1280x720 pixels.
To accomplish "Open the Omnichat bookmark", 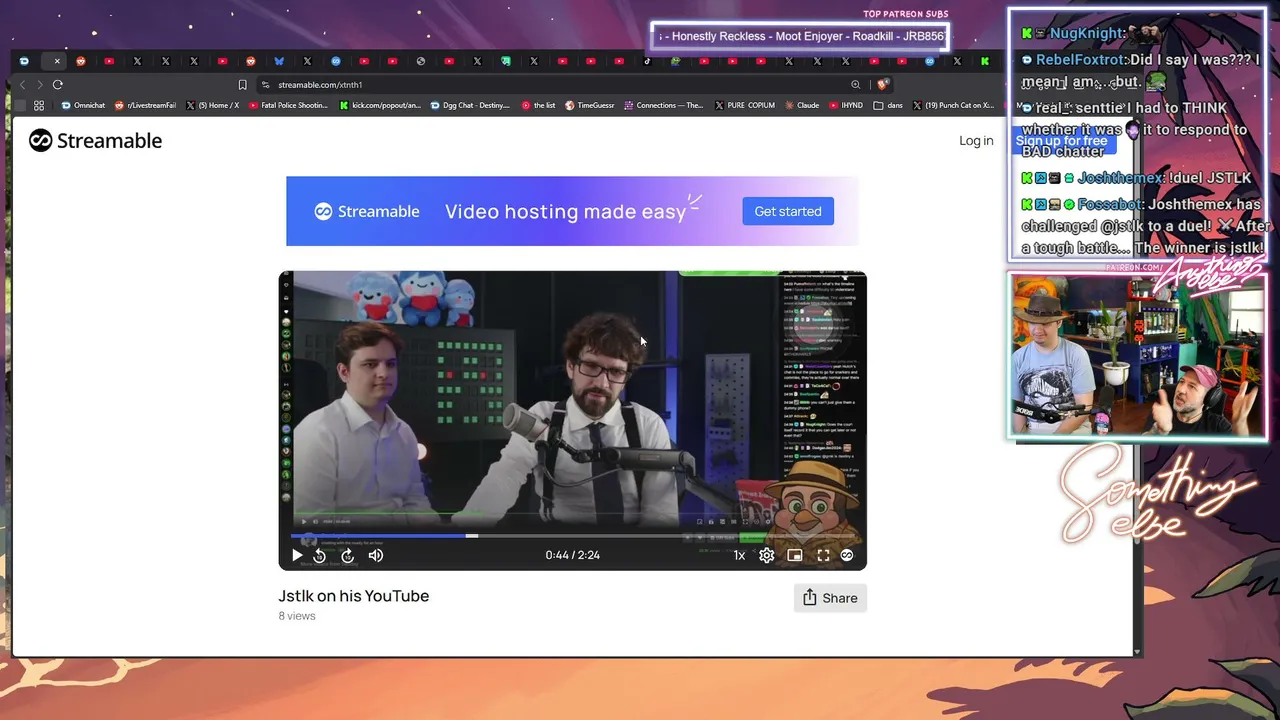I will [83, 105].
